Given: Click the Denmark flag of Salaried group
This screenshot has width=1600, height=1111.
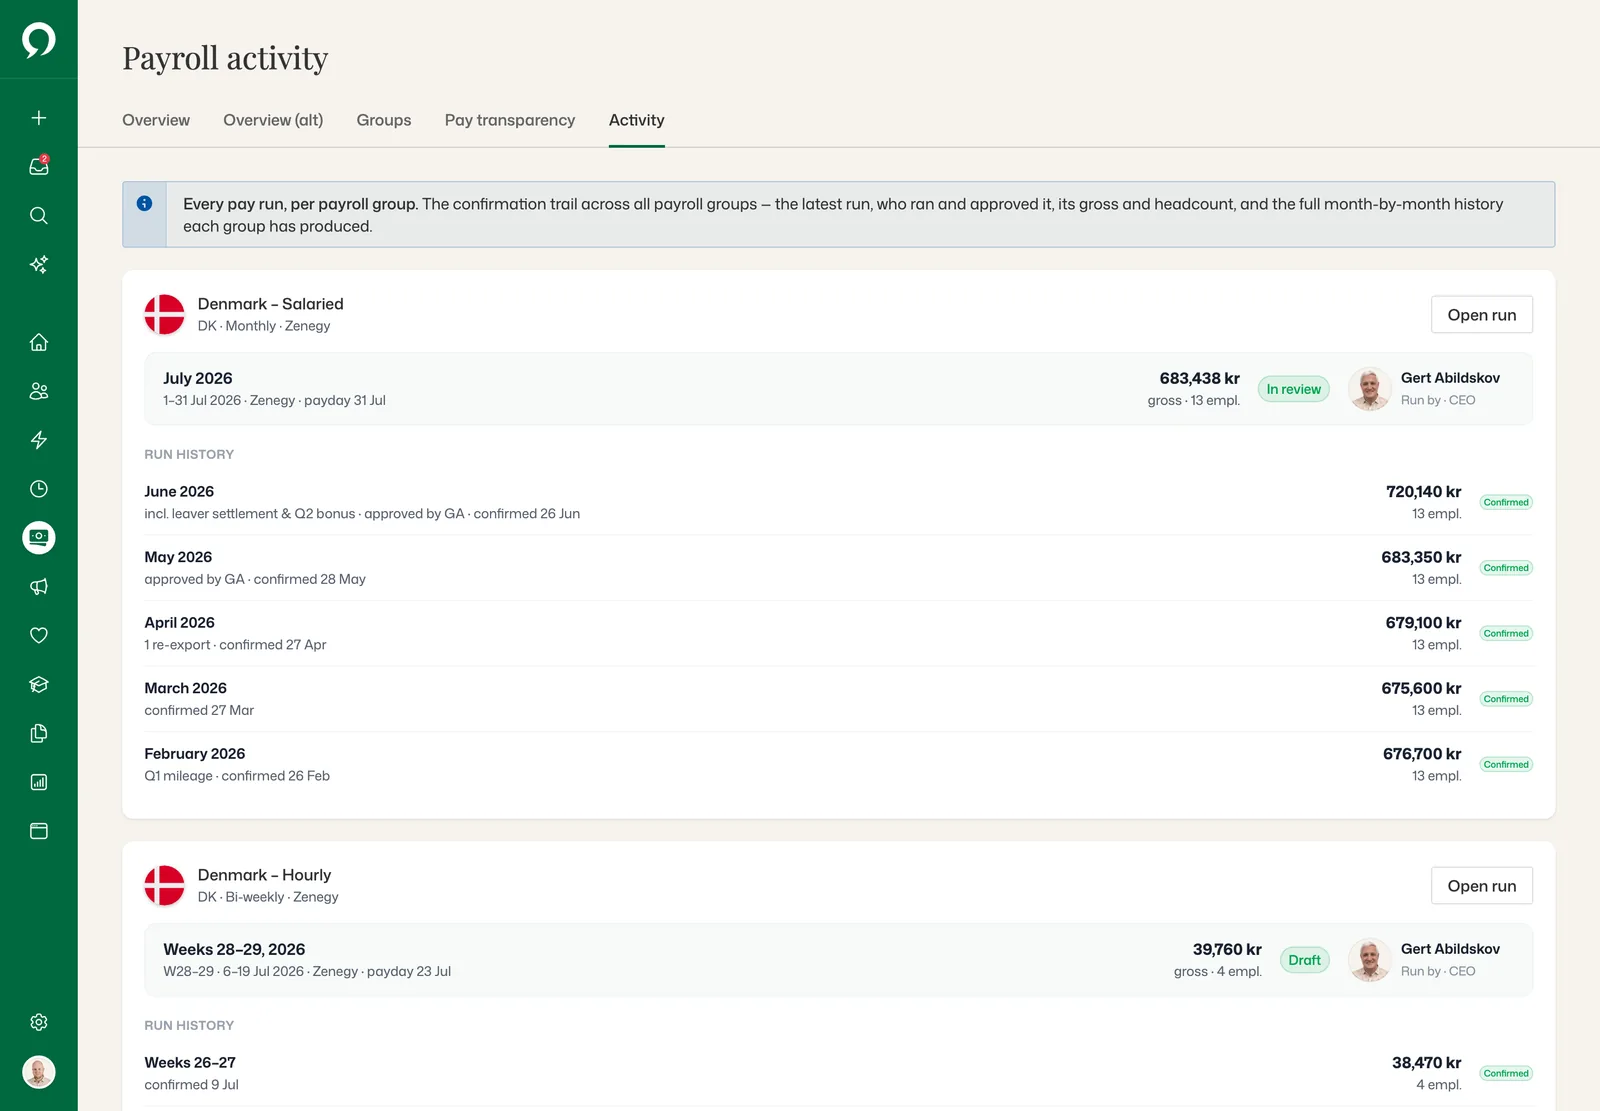Looking at the screenshot, I should coord(165,314).
